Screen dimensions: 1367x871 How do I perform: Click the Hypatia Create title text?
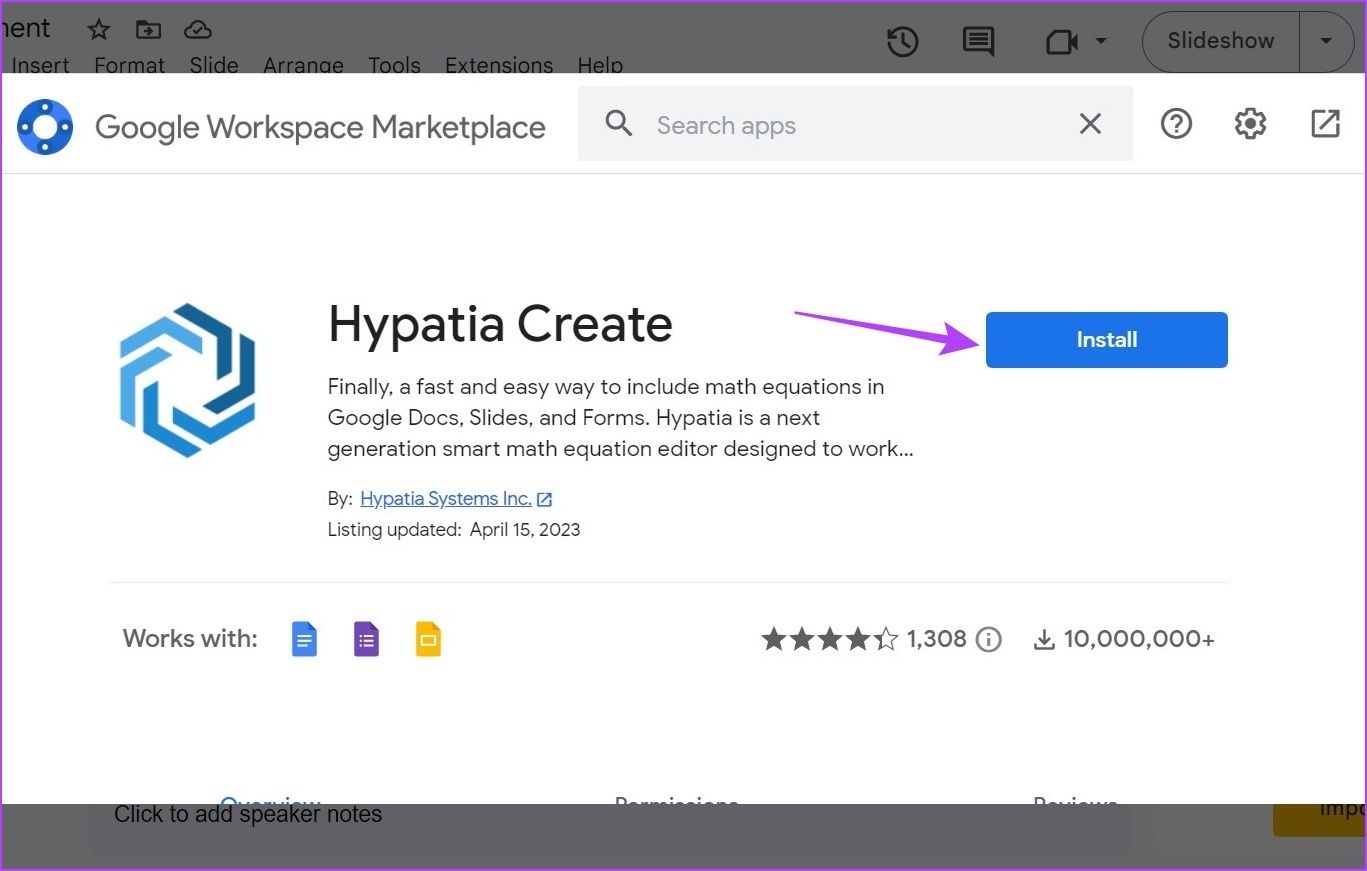click(500, 324)
